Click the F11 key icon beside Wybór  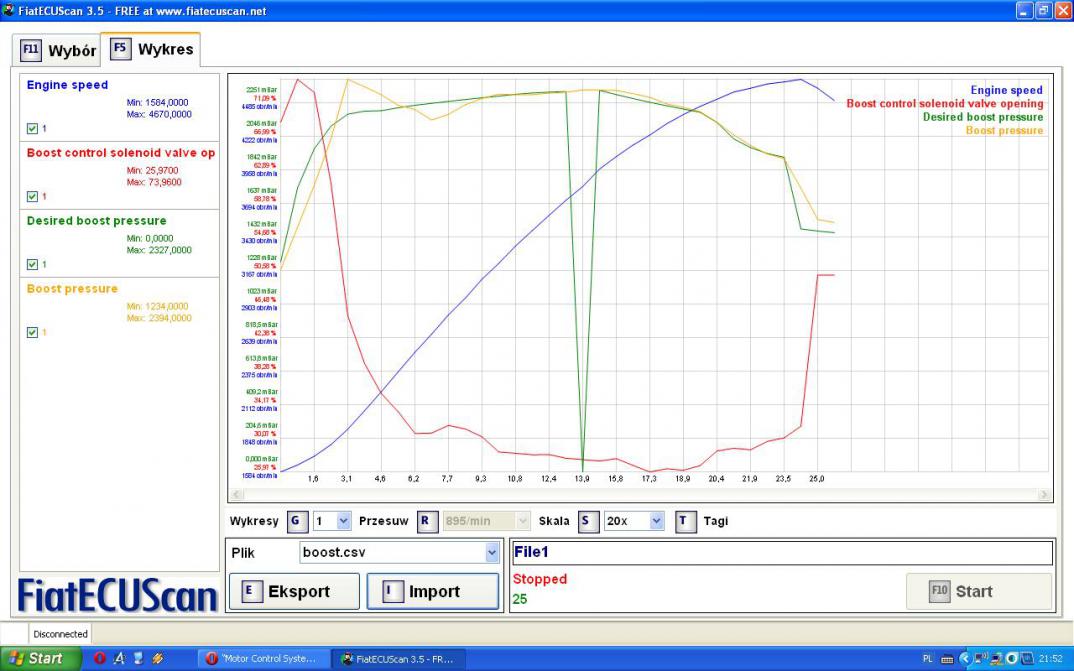[x=31, y=51]
